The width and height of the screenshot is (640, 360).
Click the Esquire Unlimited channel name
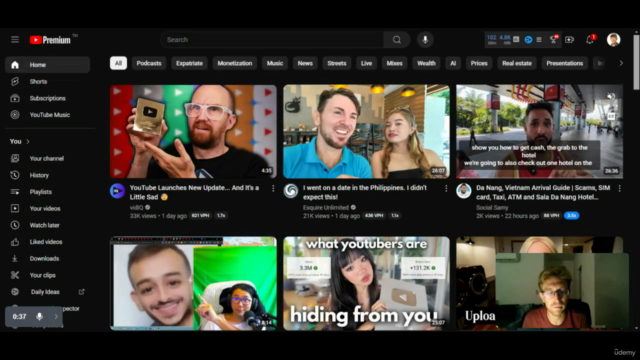pos(326,207)
